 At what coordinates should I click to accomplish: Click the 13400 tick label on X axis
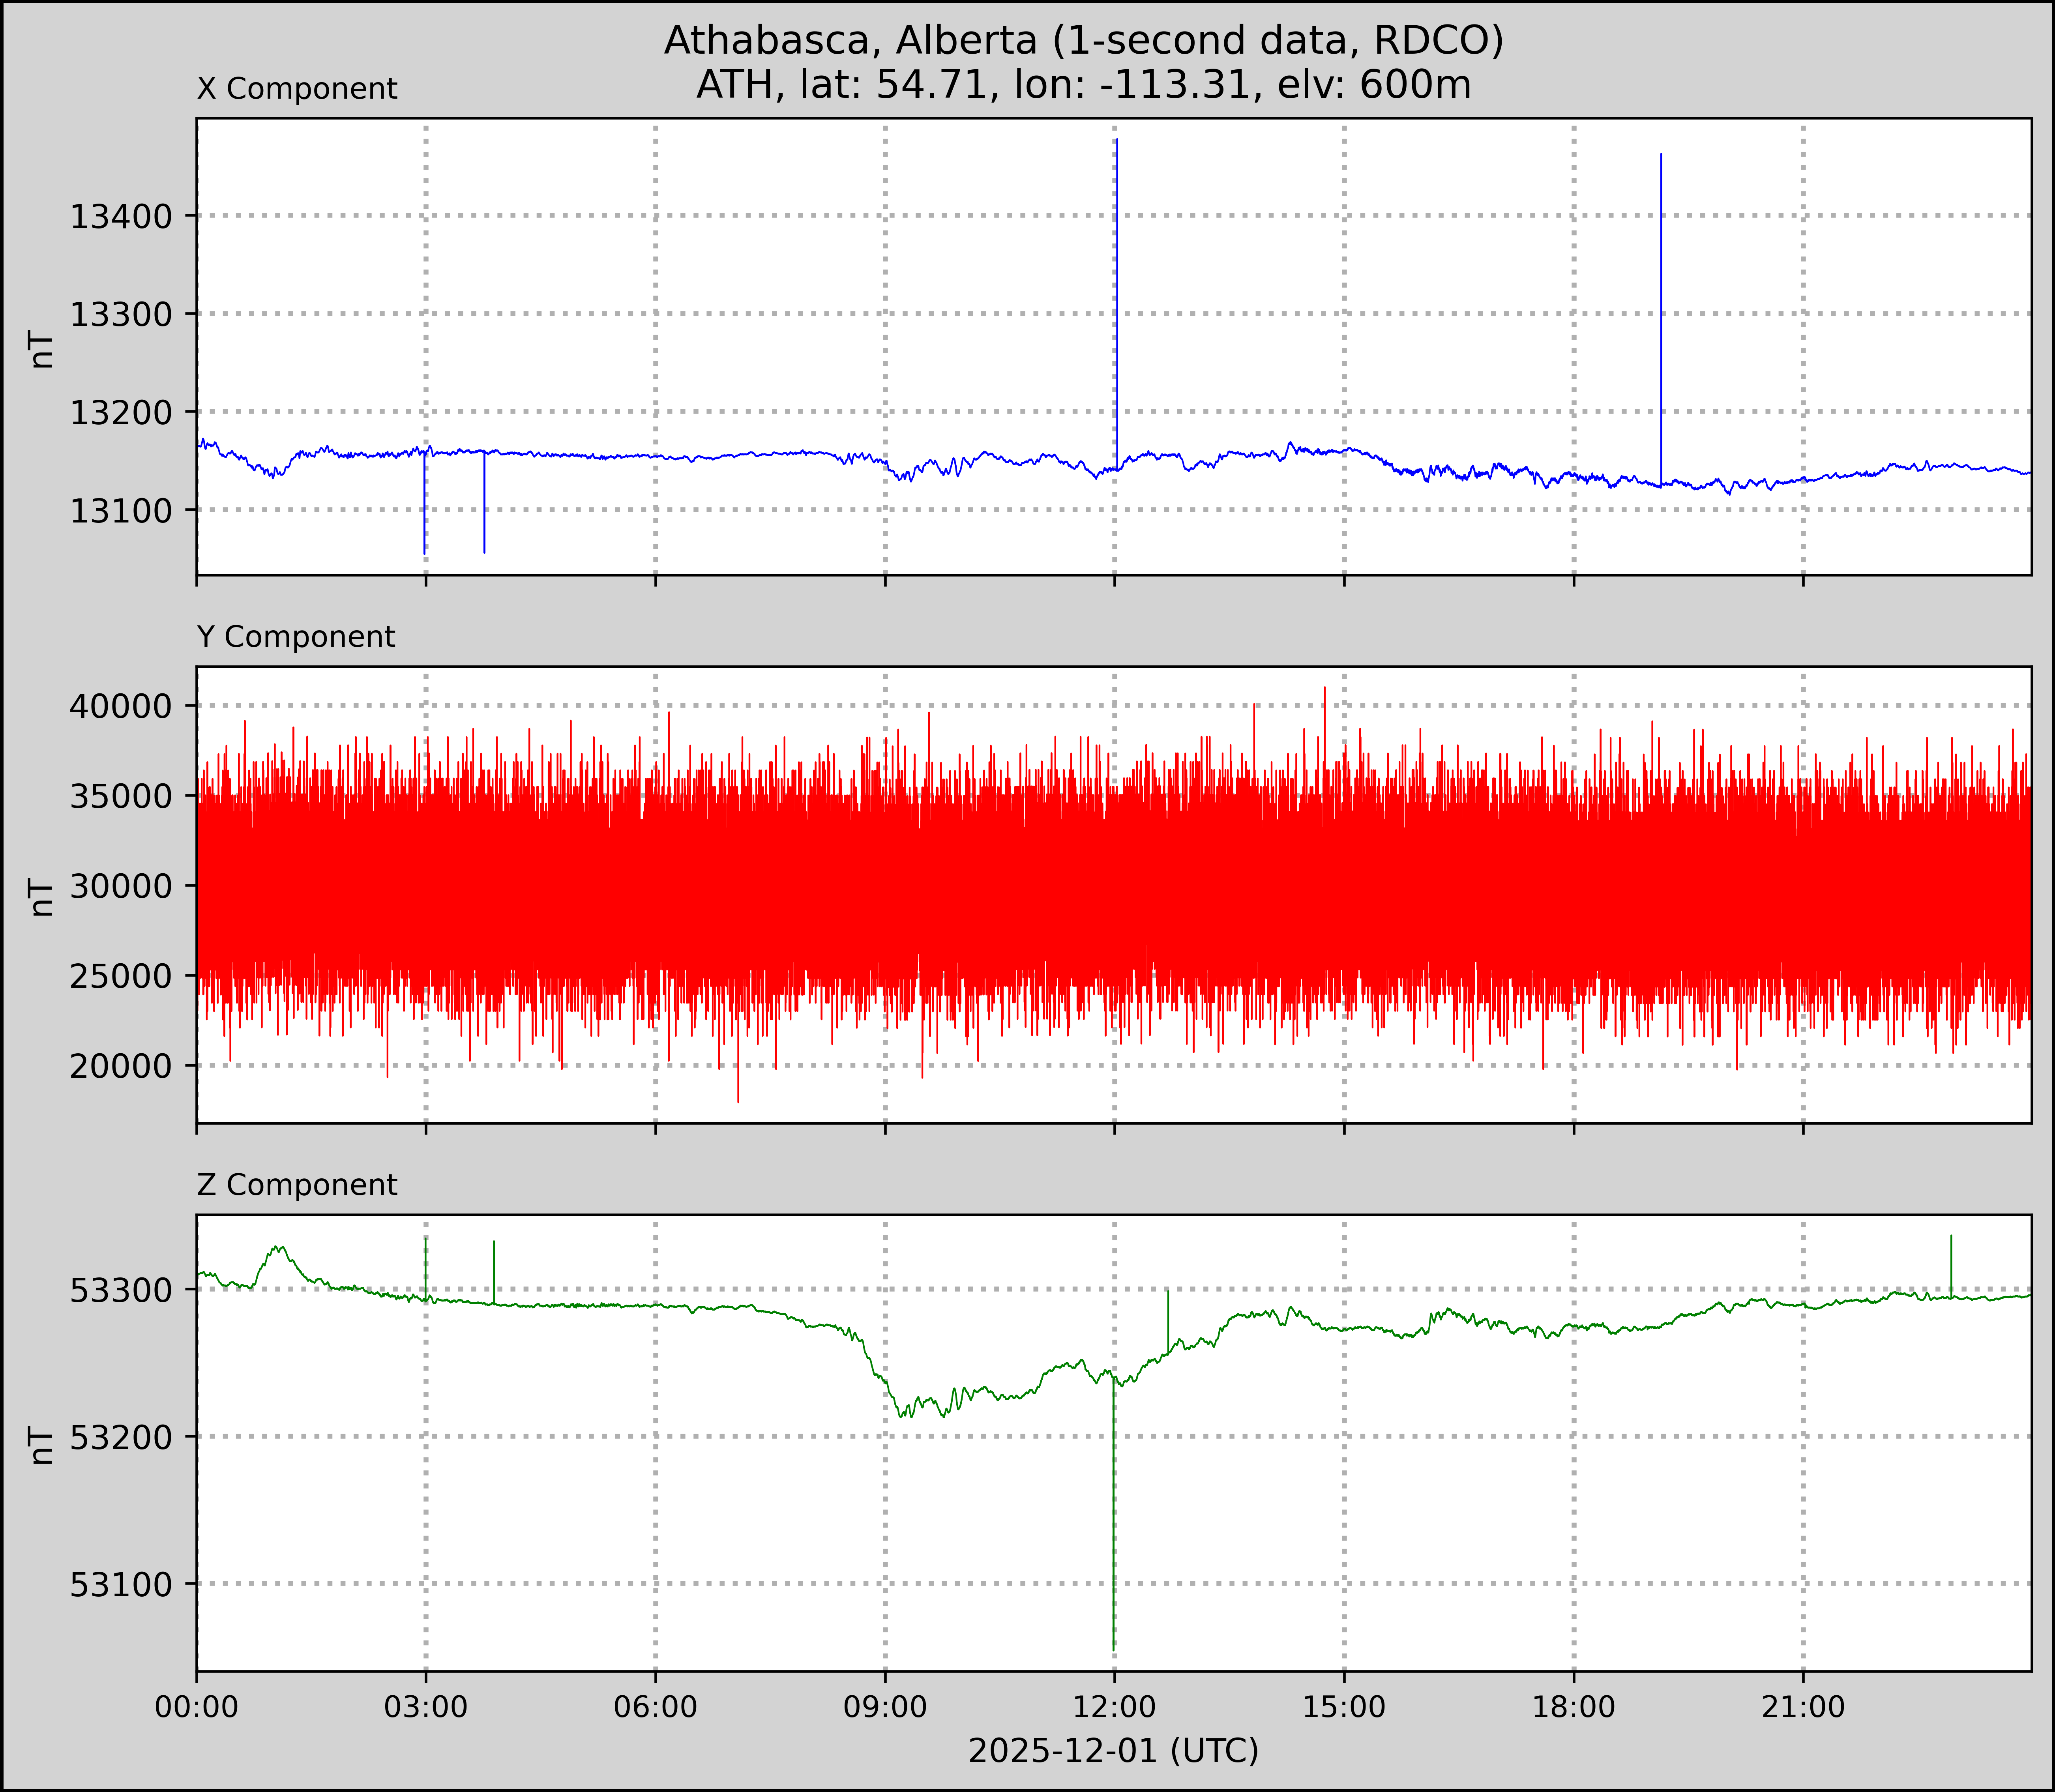pyautogui.click(x=121, y=216)
